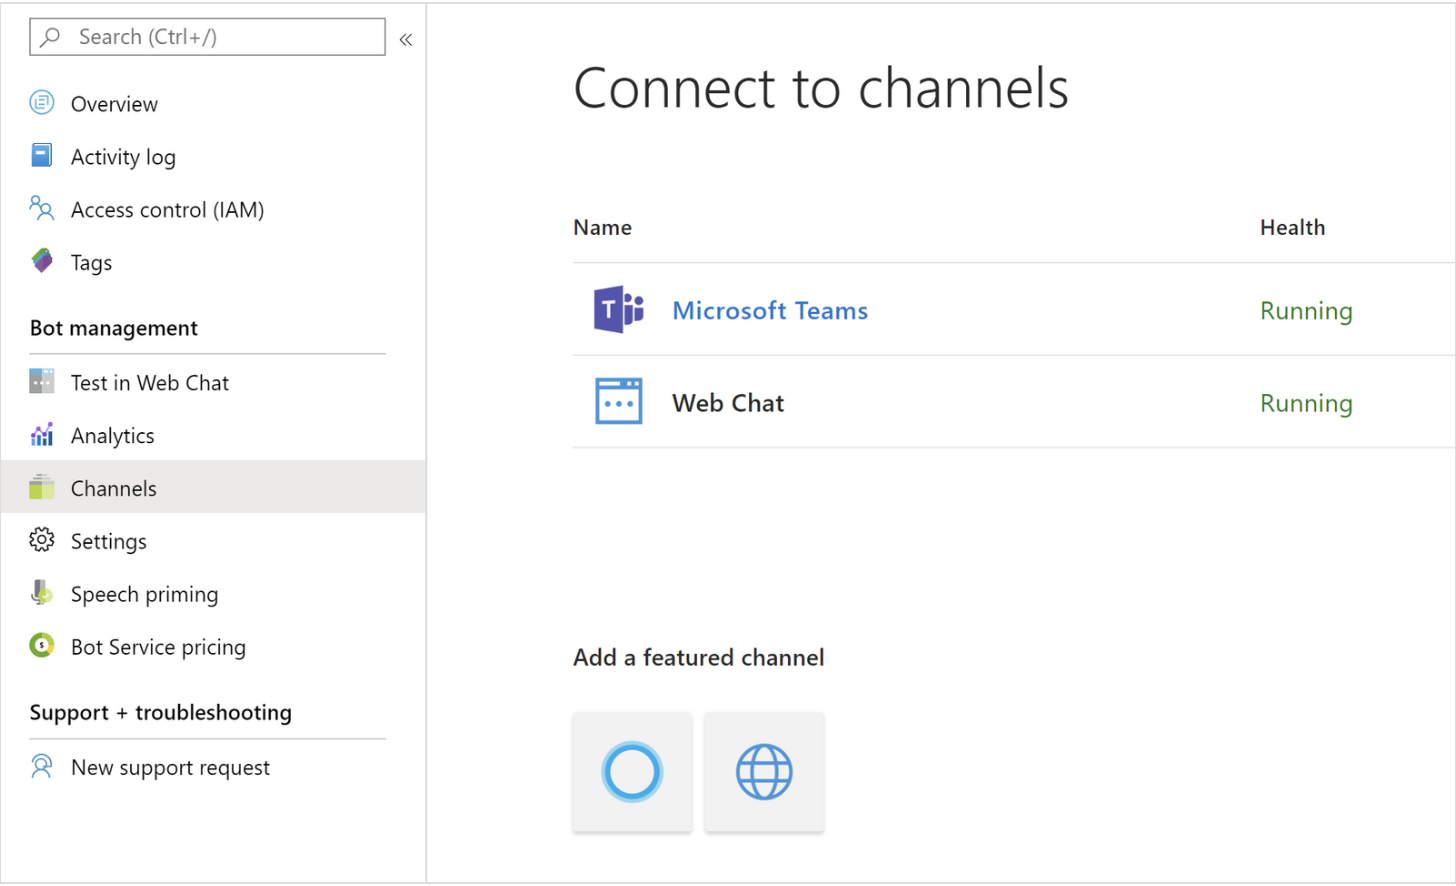
Task: Click the Analytics chart icon
Action: pos(42,434)
